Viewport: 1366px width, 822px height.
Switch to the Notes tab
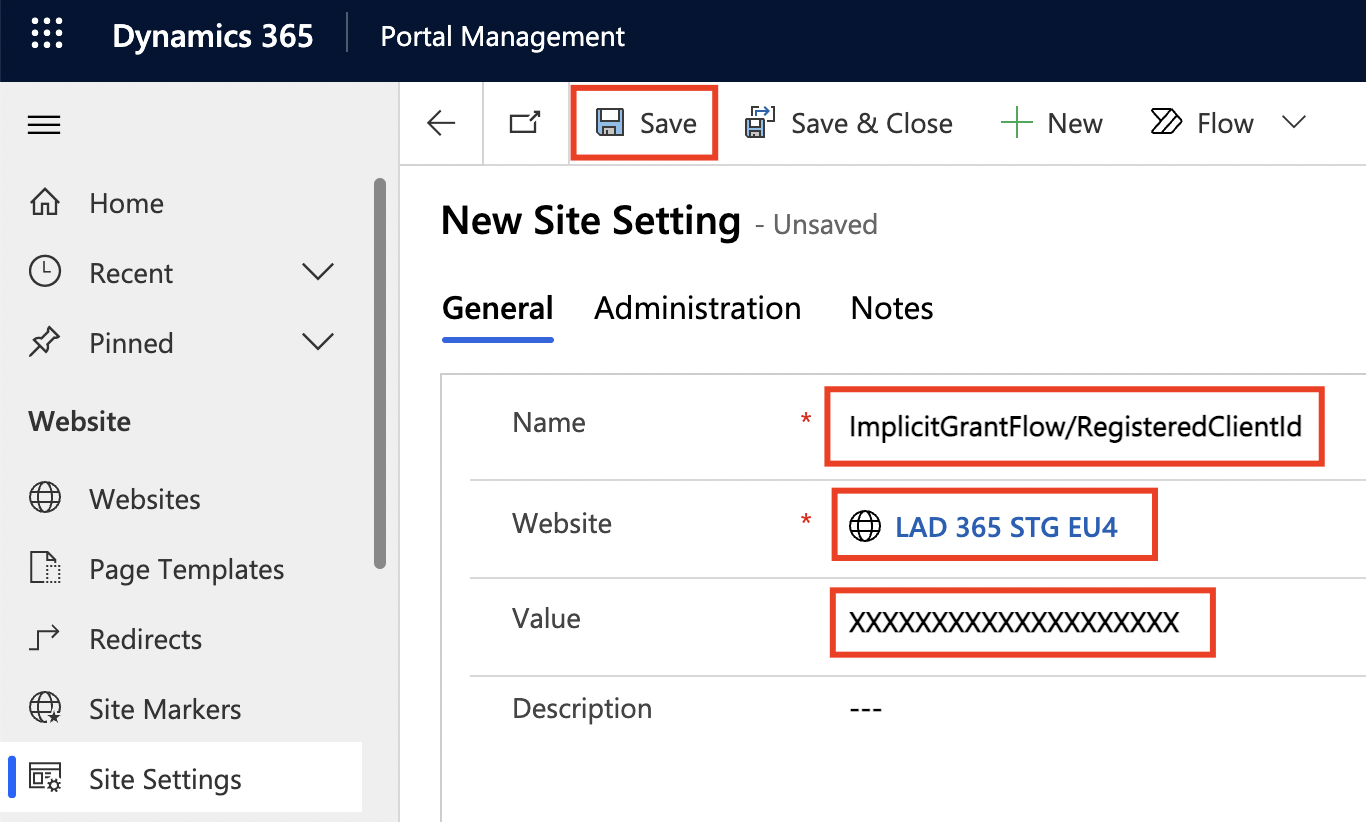click(892, 308)
